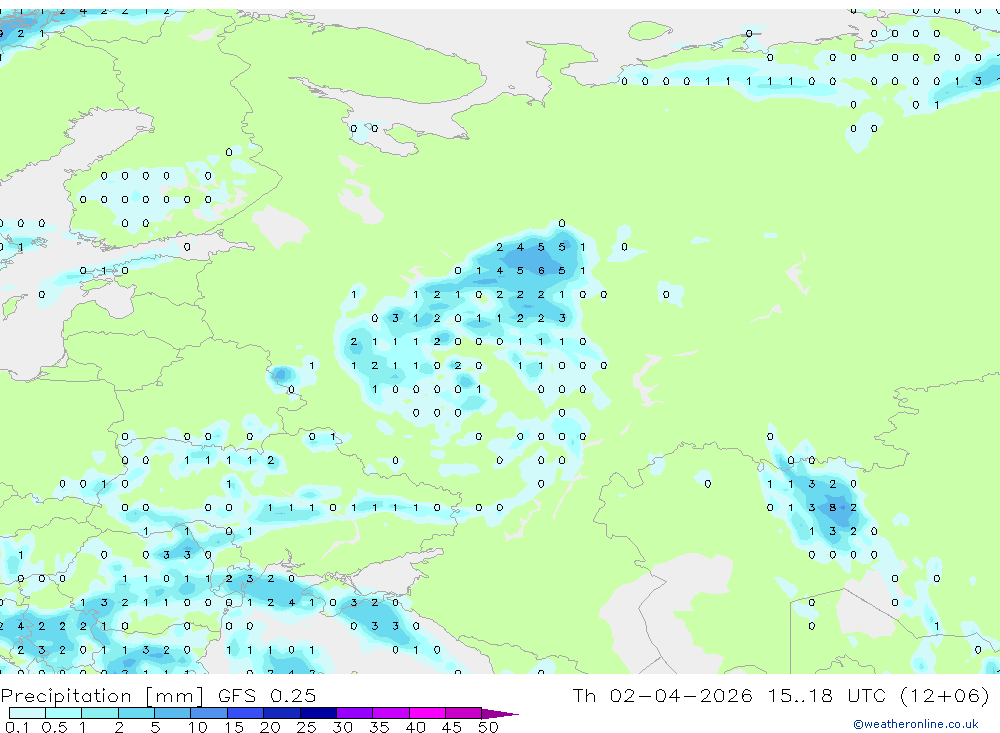The image size is (1000, 733).
Task: Click the legend label '45'
Action: point(452,727)
